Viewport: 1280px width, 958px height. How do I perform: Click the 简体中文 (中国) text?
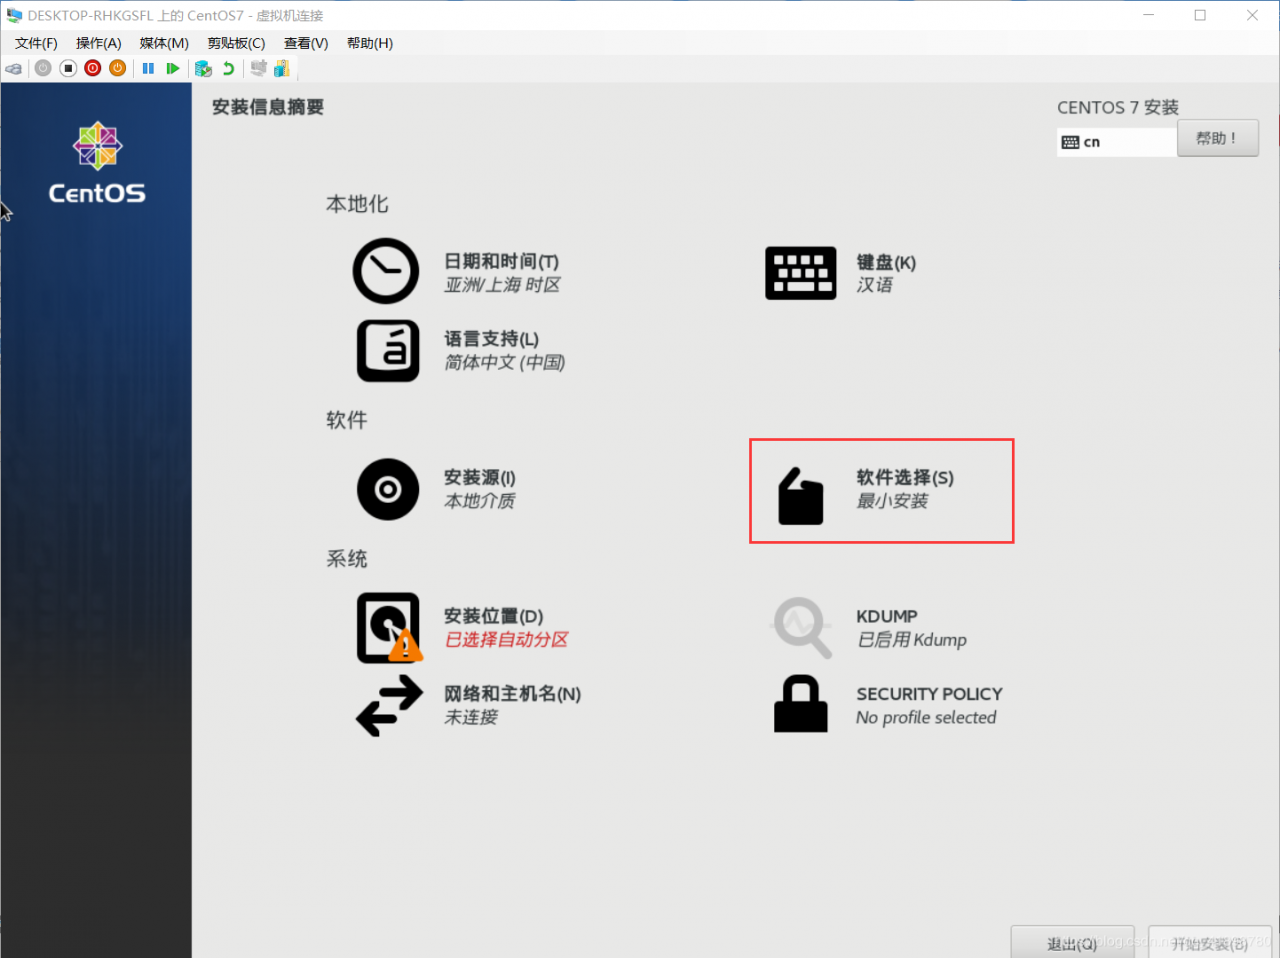(x=505, y=362)
